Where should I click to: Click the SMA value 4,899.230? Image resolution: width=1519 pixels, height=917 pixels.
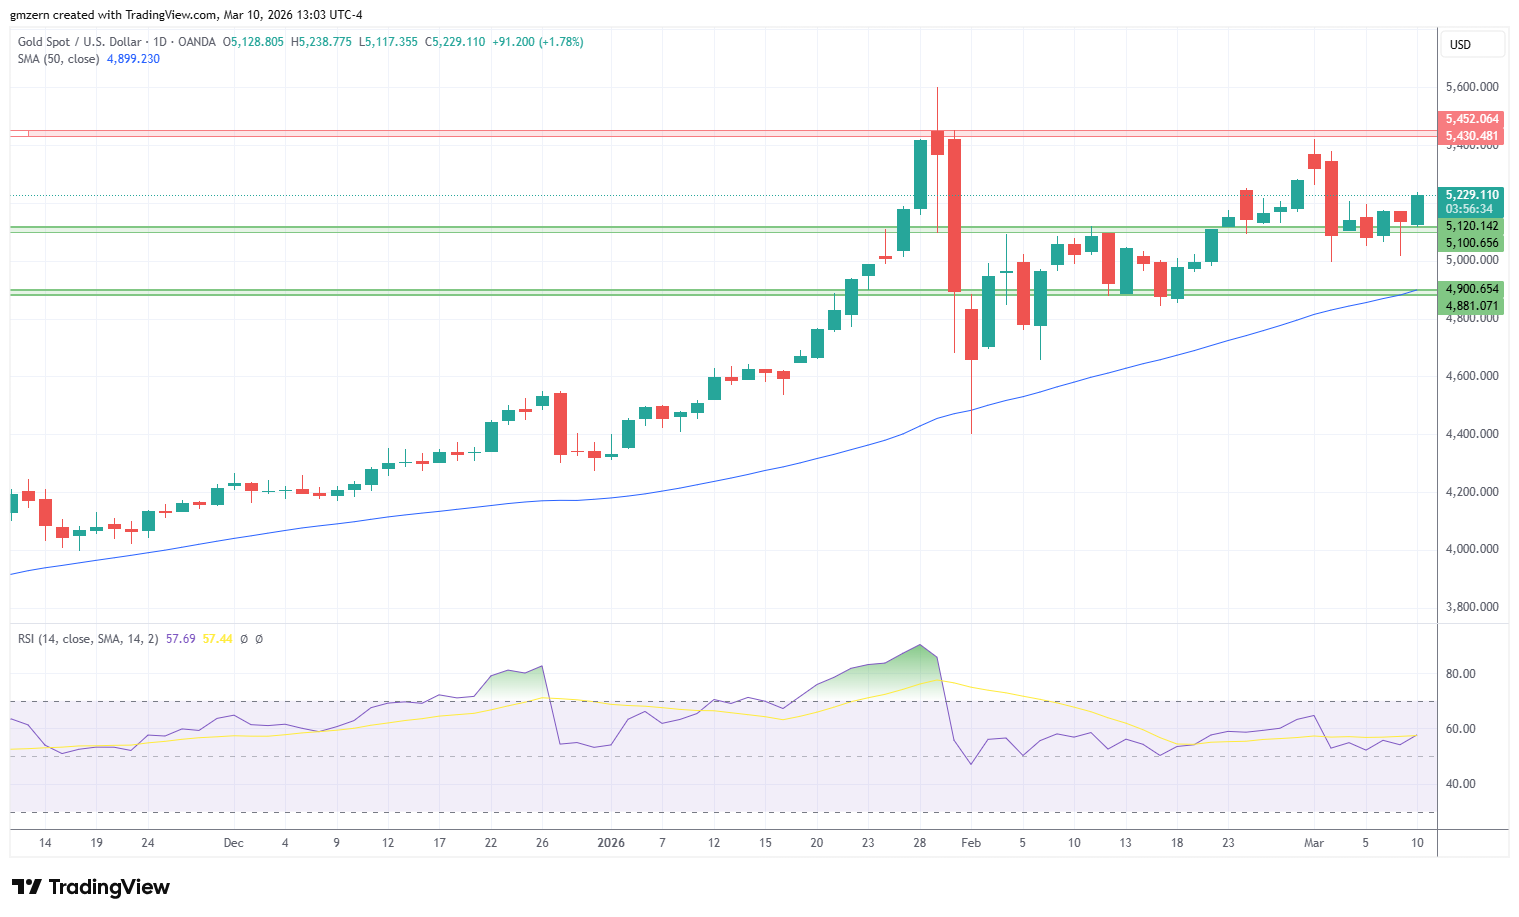click(134, 59)
